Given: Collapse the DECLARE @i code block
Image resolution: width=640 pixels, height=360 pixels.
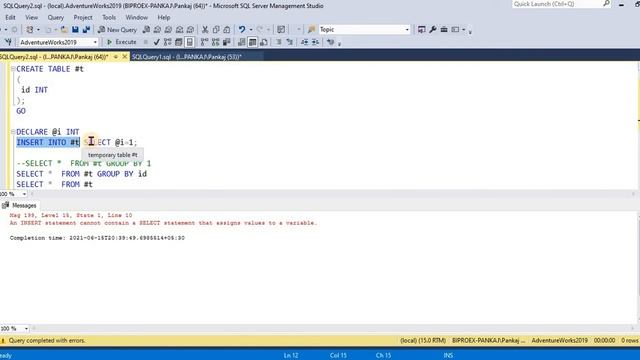Looking at the screenshot, I should click(x=13, y=132).
